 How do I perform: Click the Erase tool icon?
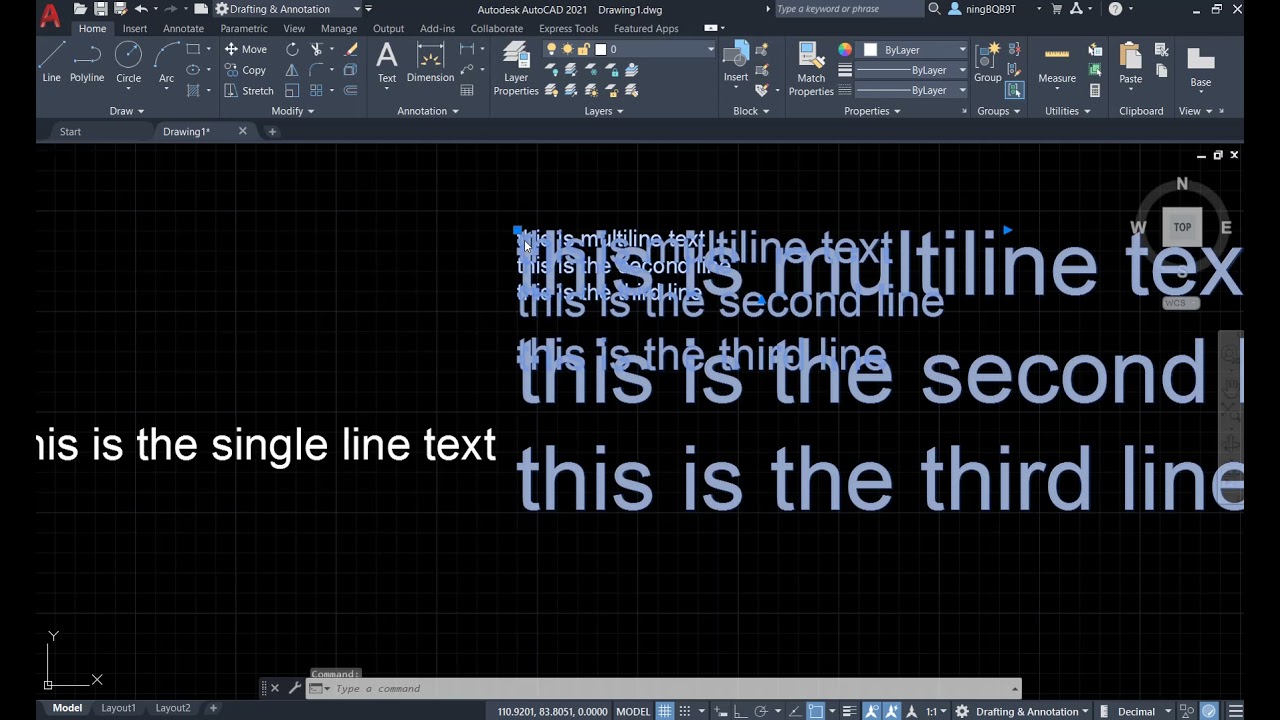click(x=351, y=49)
